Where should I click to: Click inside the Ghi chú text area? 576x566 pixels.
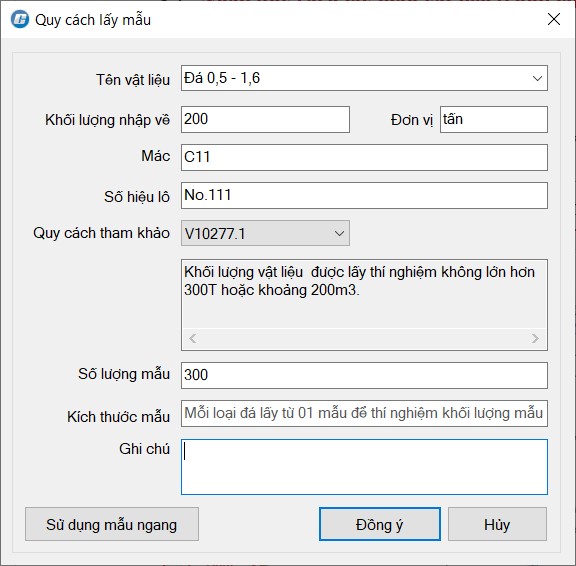click(364, 467)
